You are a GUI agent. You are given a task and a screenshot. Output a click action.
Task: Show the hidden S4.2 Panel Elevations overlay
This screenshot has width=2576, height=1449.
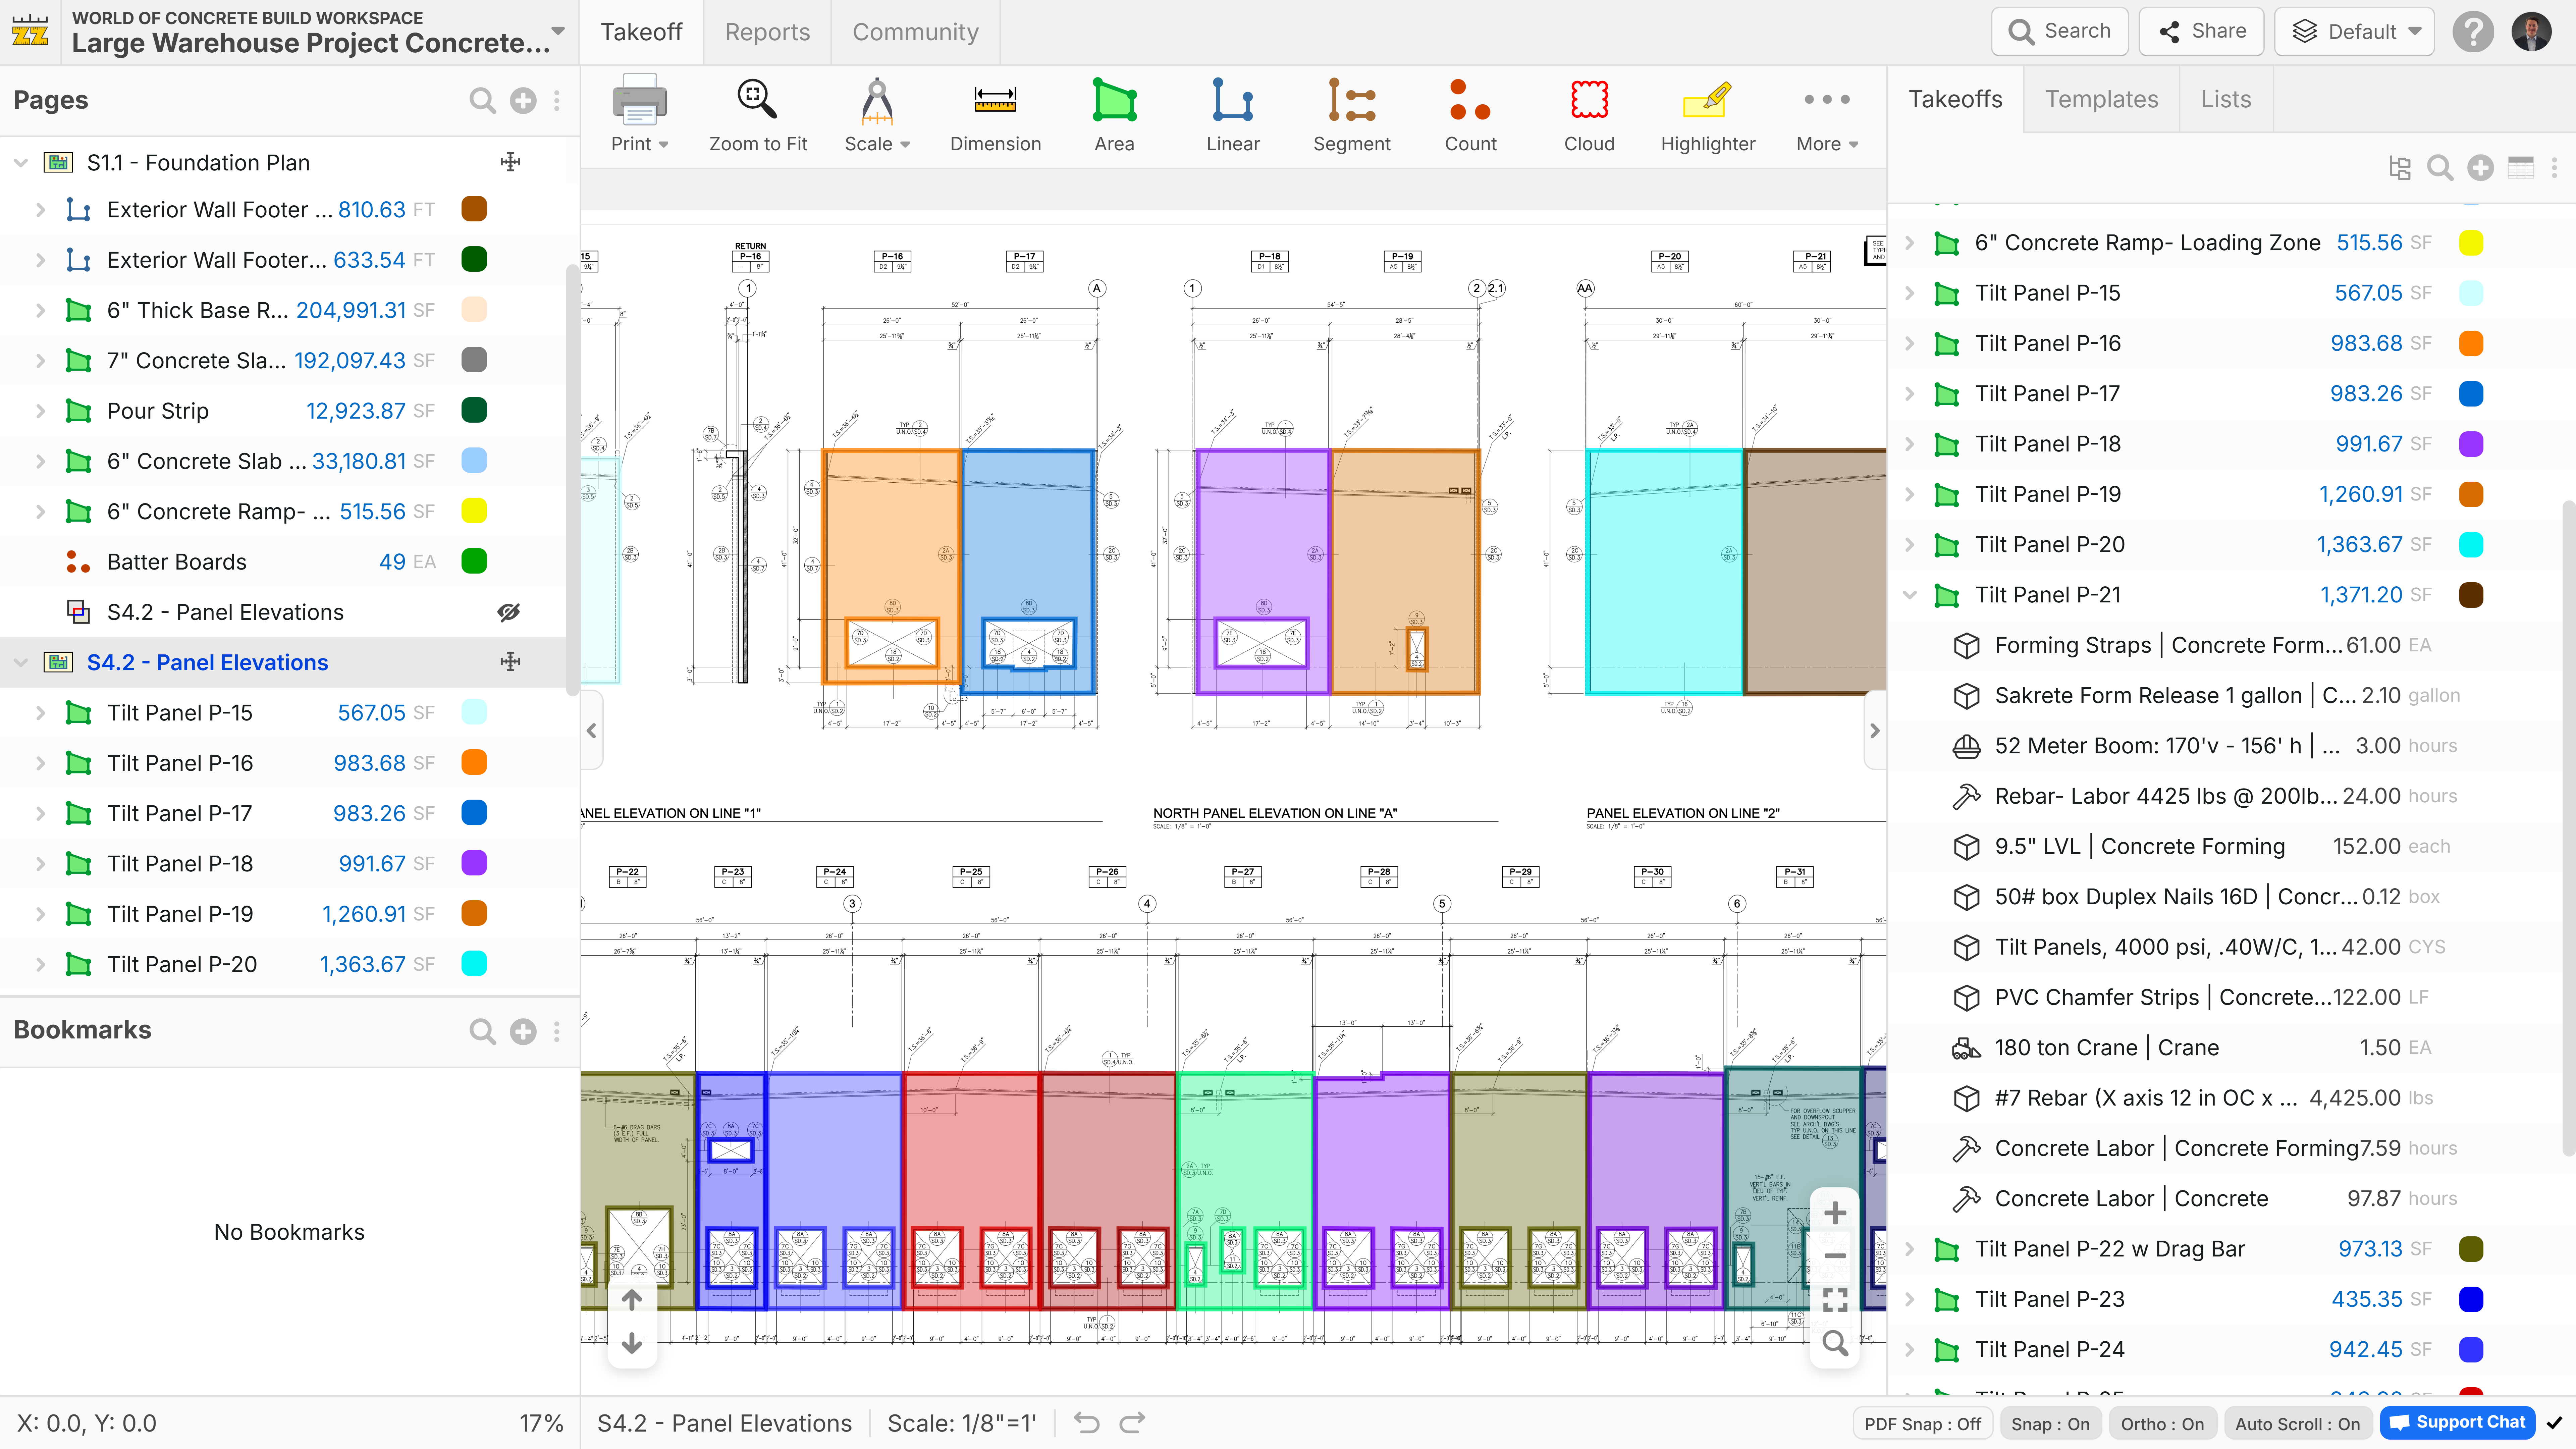(509, 612)
